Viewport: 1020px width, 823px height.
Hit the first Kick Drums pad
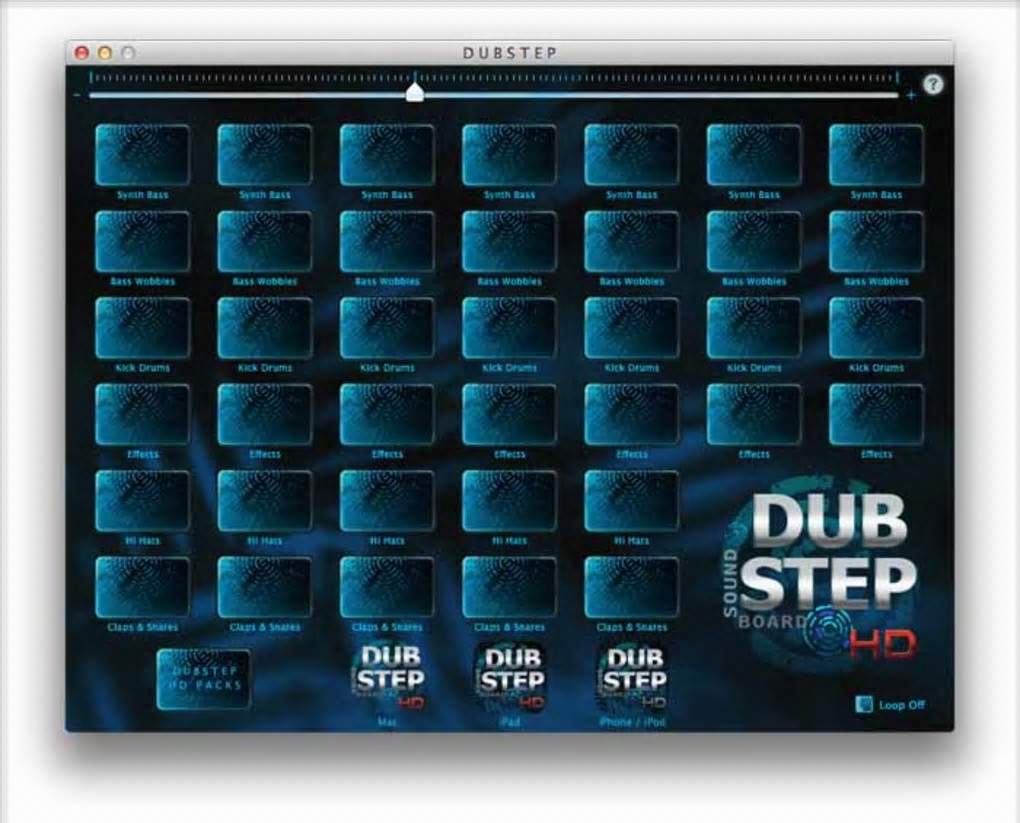142,328
